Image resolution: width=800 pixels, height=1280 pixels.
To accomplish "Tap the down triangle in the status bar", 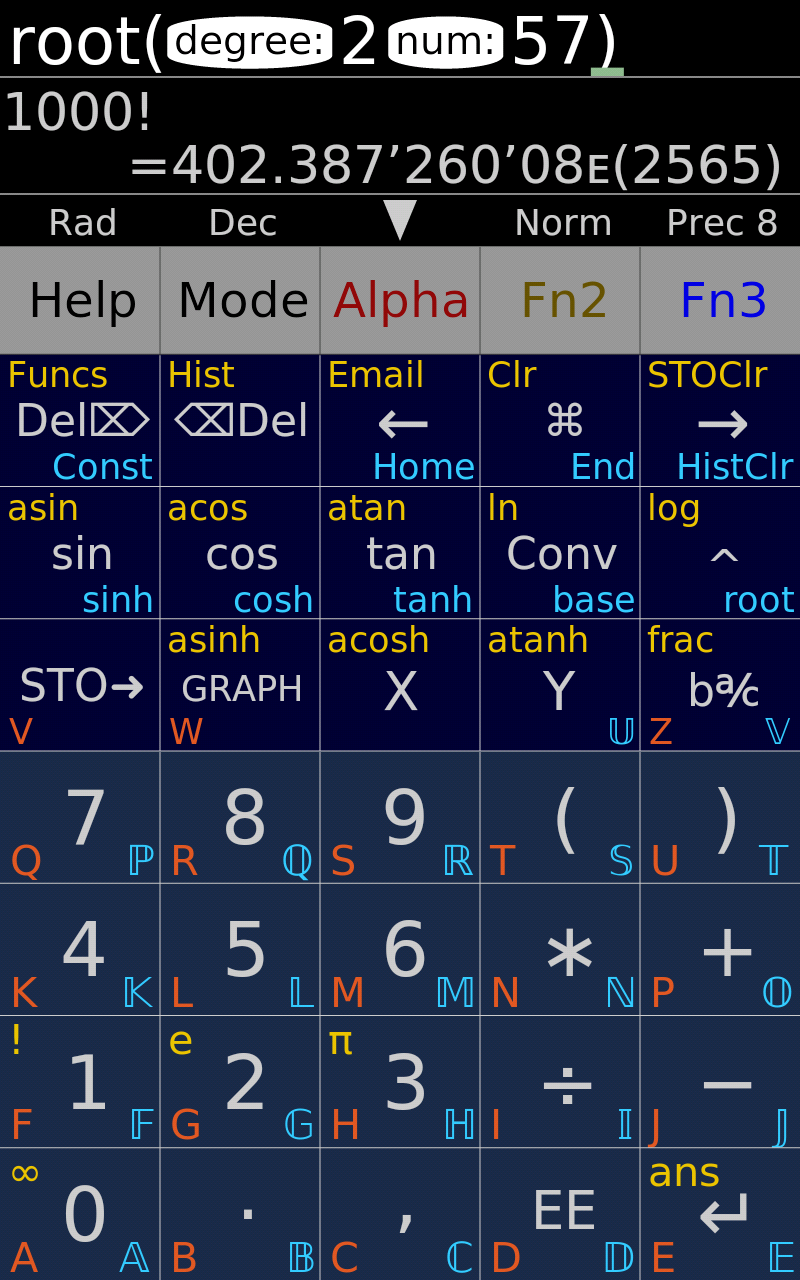I will (400, 220).
